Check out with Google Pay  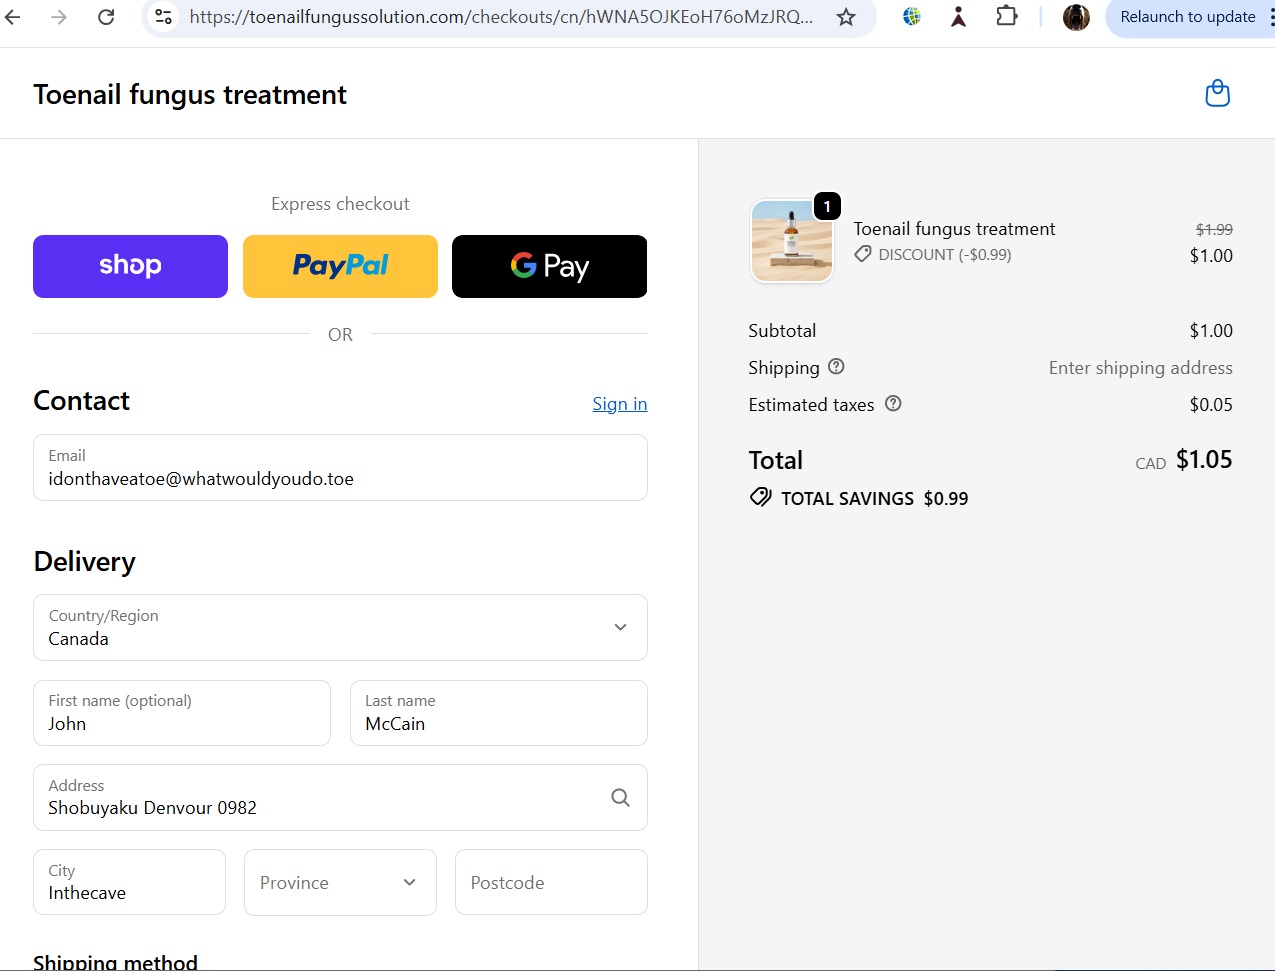coord(549,266)
